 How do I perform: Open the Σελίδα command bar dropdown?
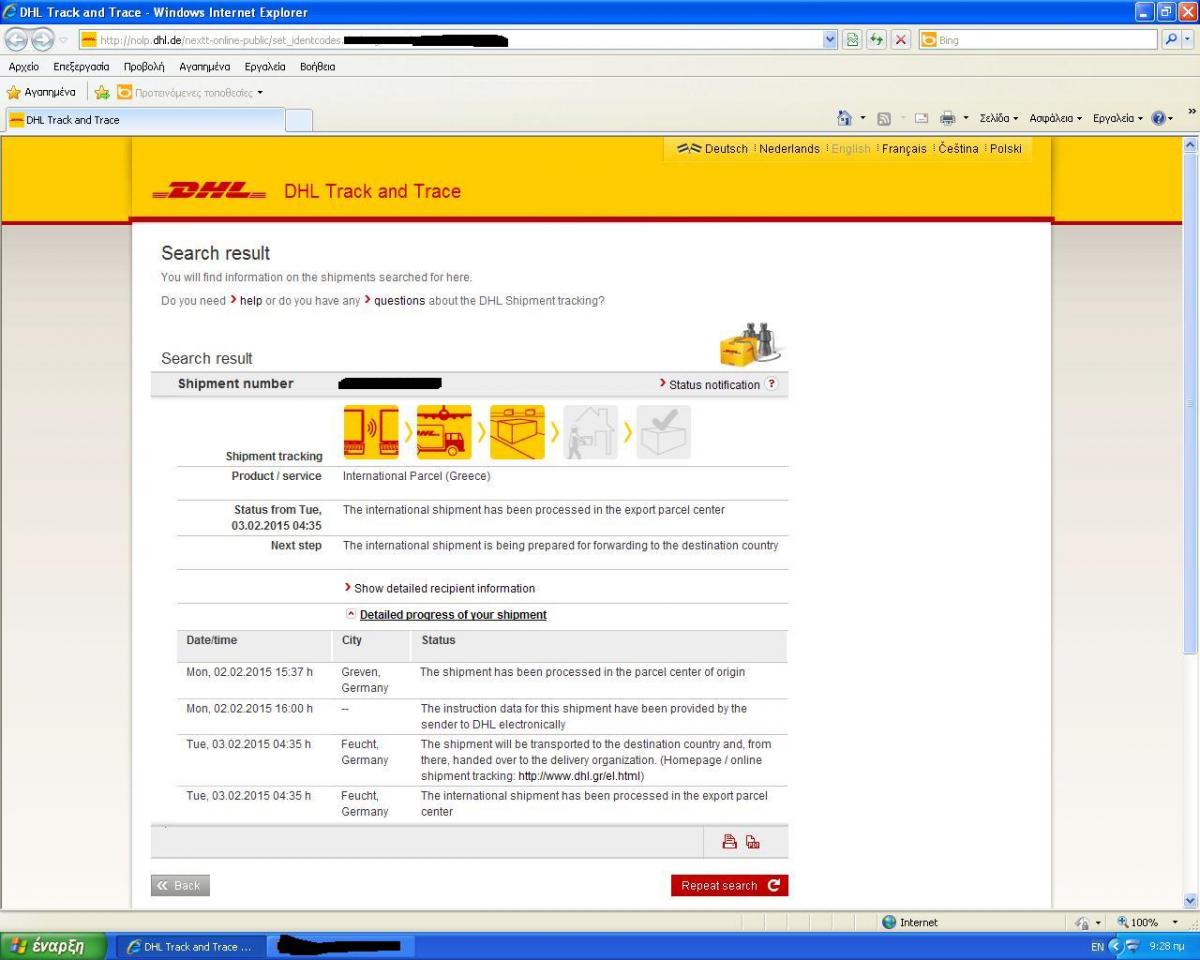pos(998,119)
